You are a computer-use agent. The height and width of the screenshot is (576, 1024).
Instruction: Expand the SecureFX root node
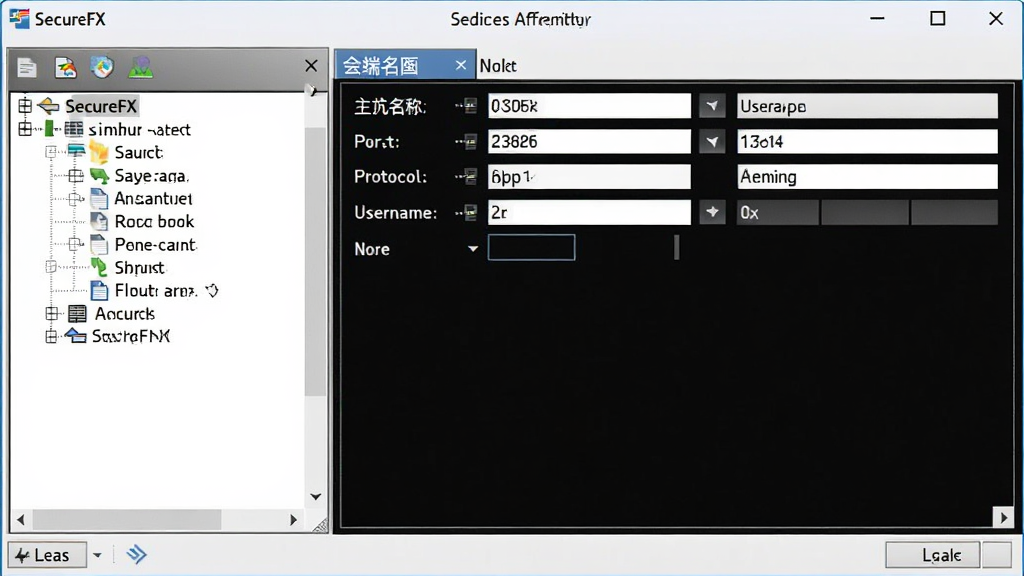25,105
